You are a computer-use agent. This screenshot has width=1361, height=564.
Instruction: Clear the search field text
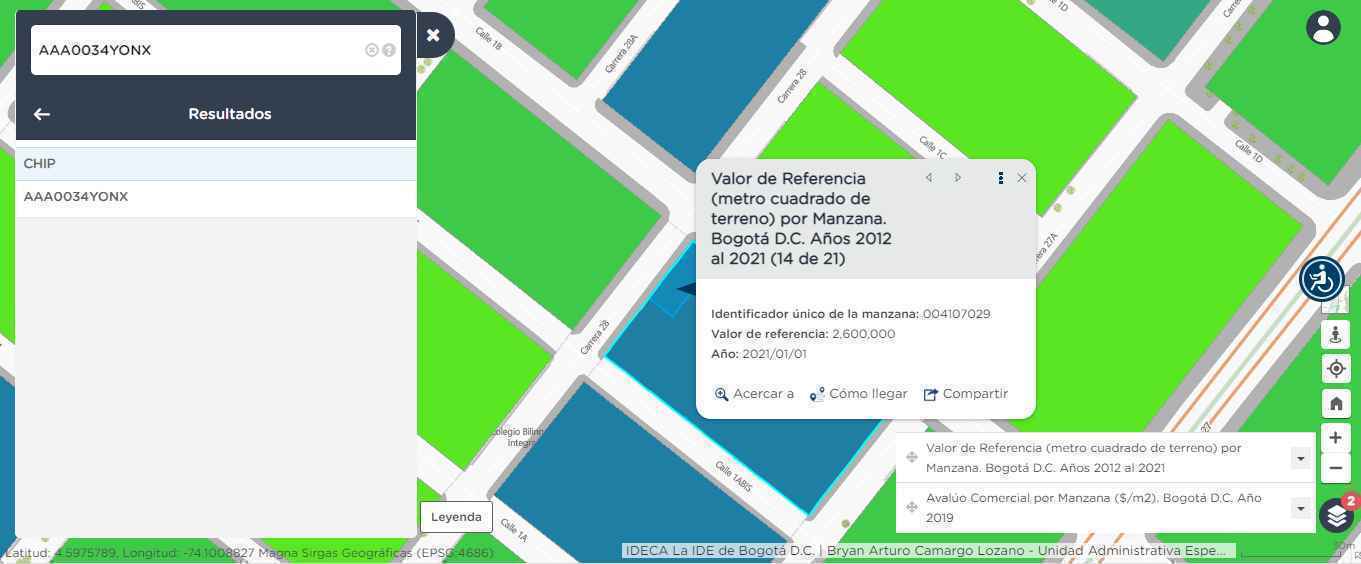(x=372, y=50)
